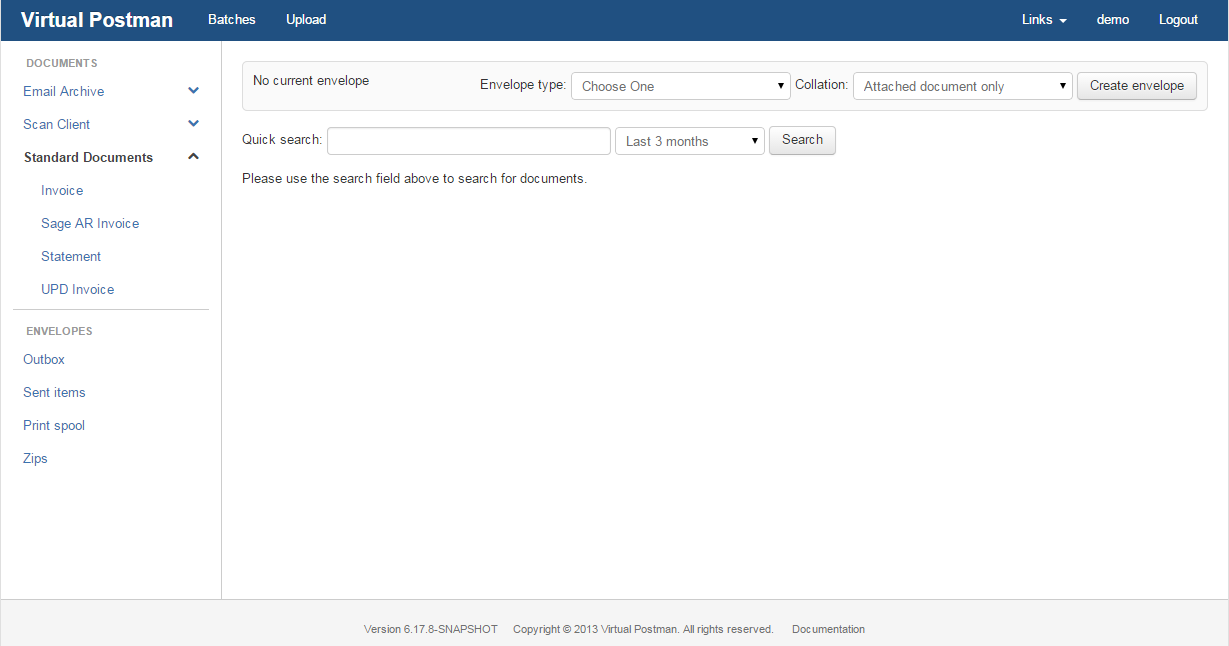Open the Envelope type dropdown

click(x=680, y=86)
